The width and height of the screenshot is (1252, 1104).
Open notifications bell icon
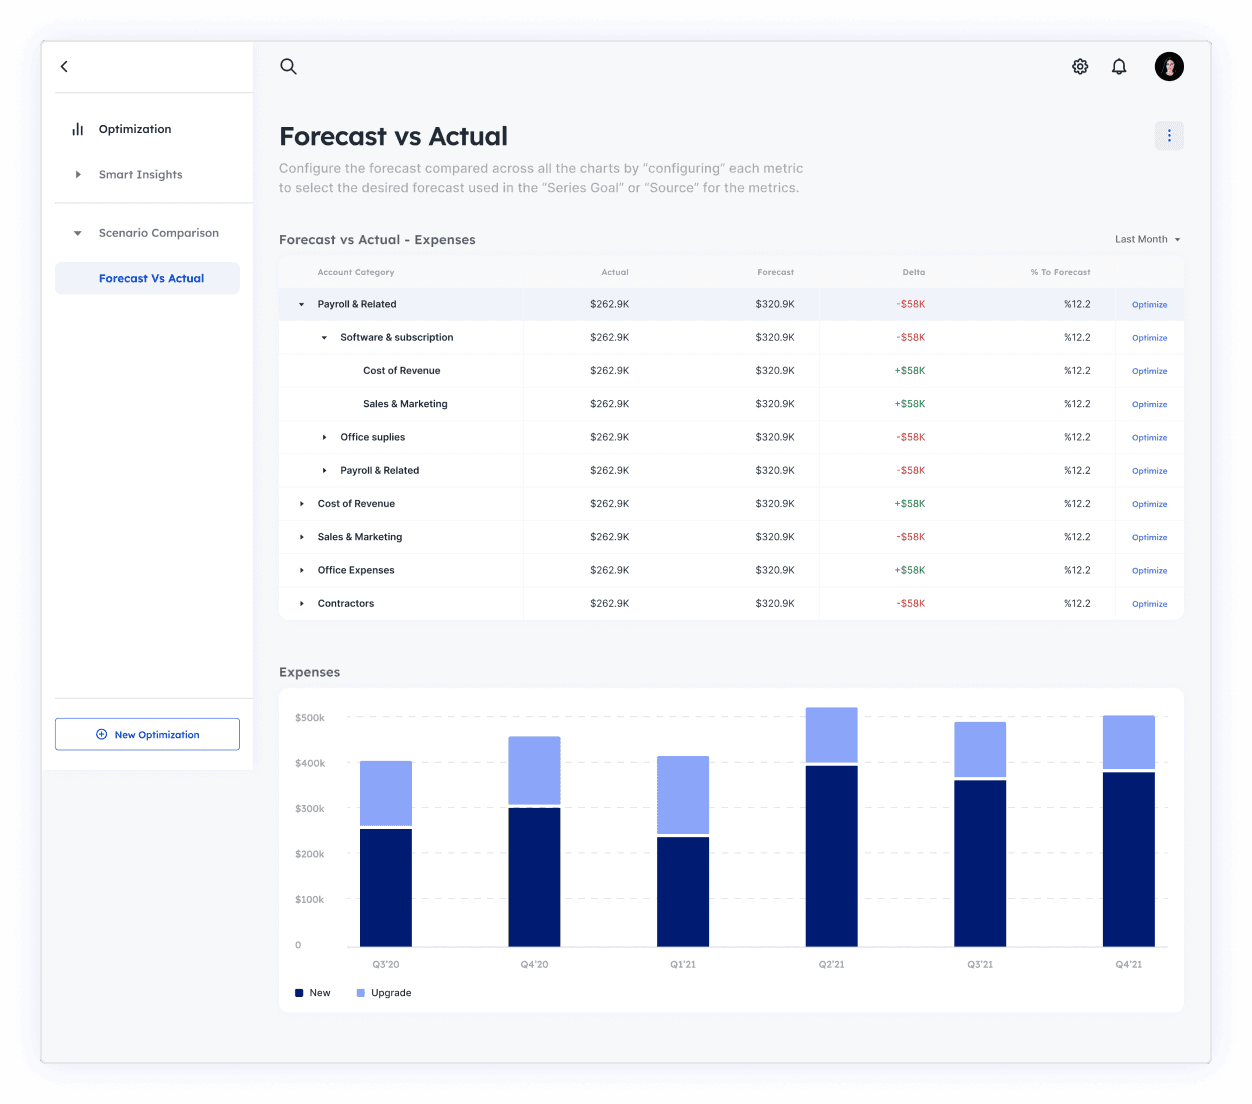tap(1119, 67)
